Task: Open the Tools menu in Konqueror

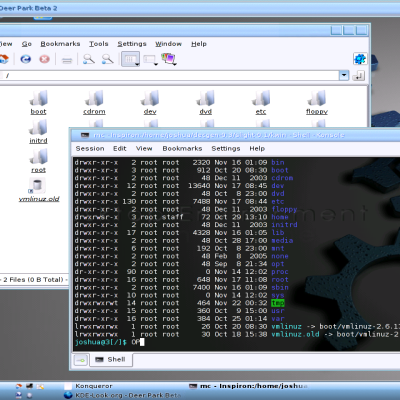Action: click(99, 44)
